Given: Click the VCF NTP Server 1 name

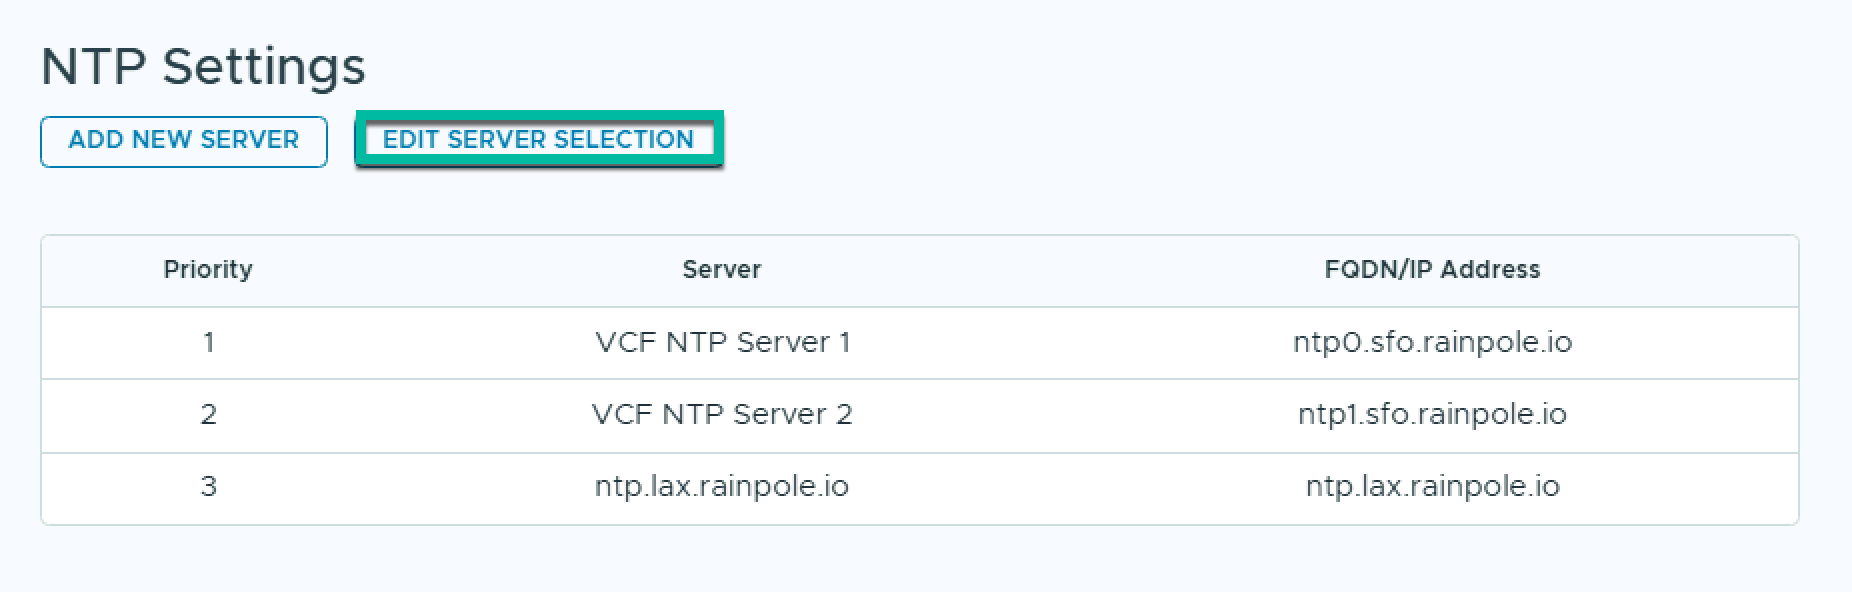Looking at the screenshot, I should (x=722, y=343).
